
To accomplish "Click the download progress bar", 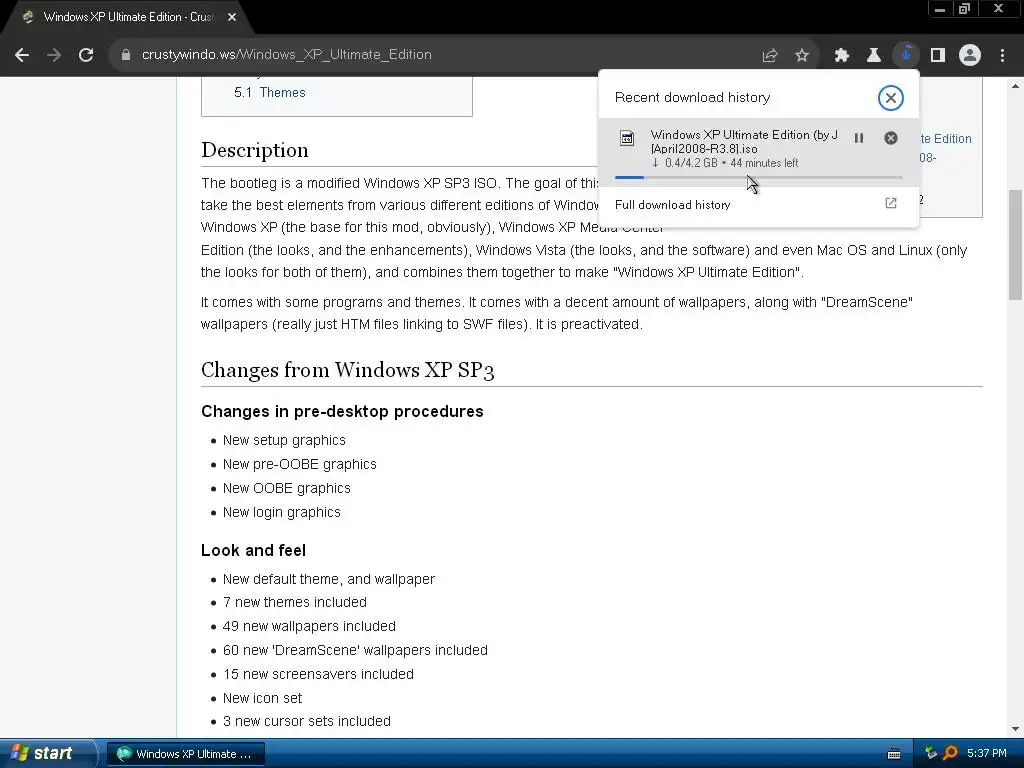I will pos(759,178).
